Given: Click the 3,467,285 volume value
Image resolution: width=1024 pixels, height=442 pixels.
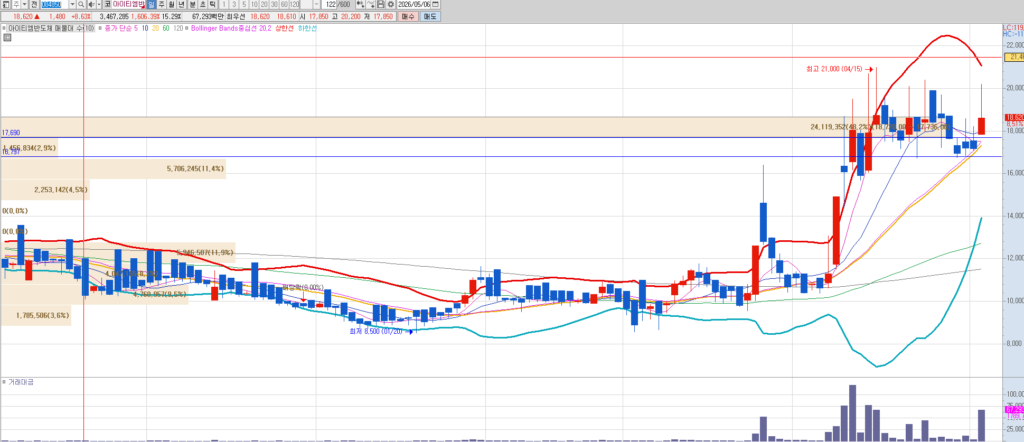Looking at the screenshot, I should 114,16.
